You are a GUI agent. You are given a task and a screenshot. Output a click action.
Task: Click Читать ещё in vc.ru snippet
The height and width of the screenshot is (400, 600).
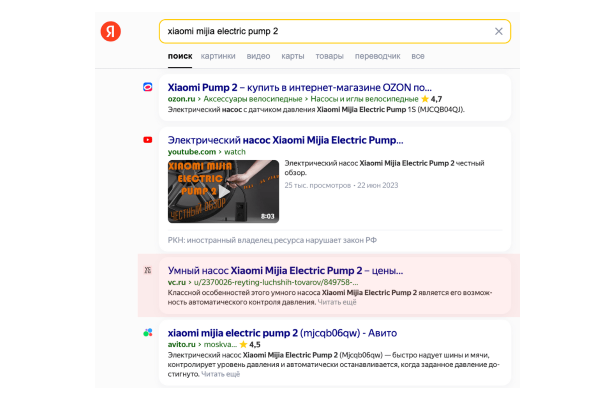pos(337,302)
